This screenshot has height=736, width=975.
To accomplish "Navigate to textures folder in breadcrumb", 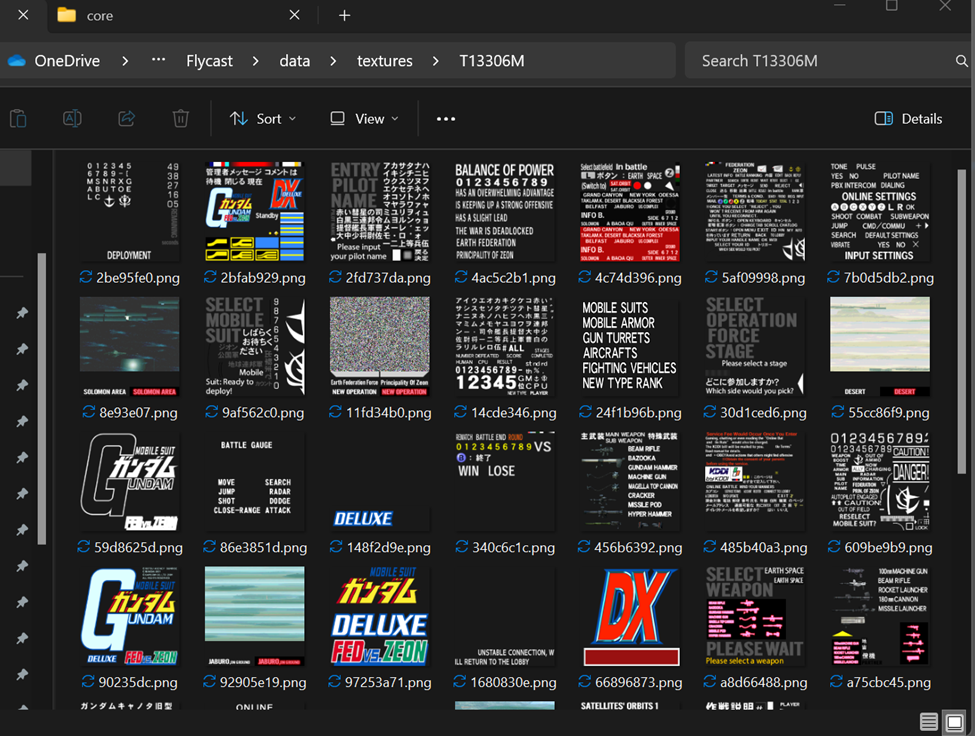I will point(385,61).
